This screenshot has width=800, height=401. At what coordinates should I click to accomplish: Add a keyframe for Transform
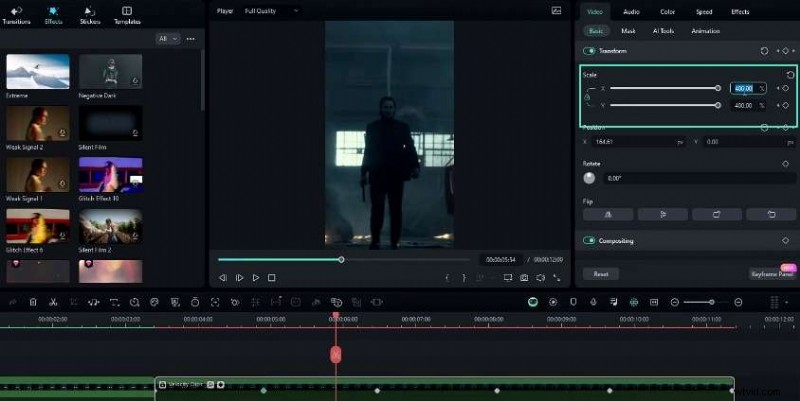[786, 51]
